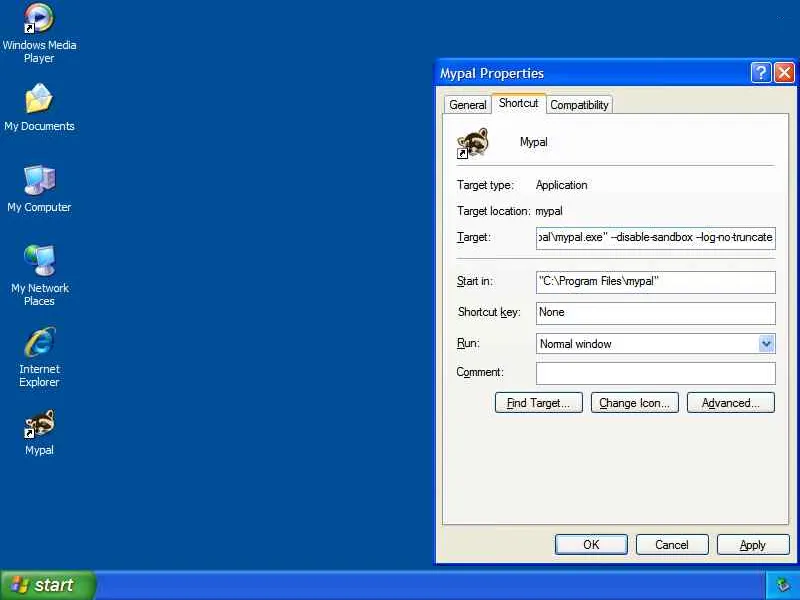Click into the Target text field
Viewport: 800px width, 600px height.
tap(656, 238)
